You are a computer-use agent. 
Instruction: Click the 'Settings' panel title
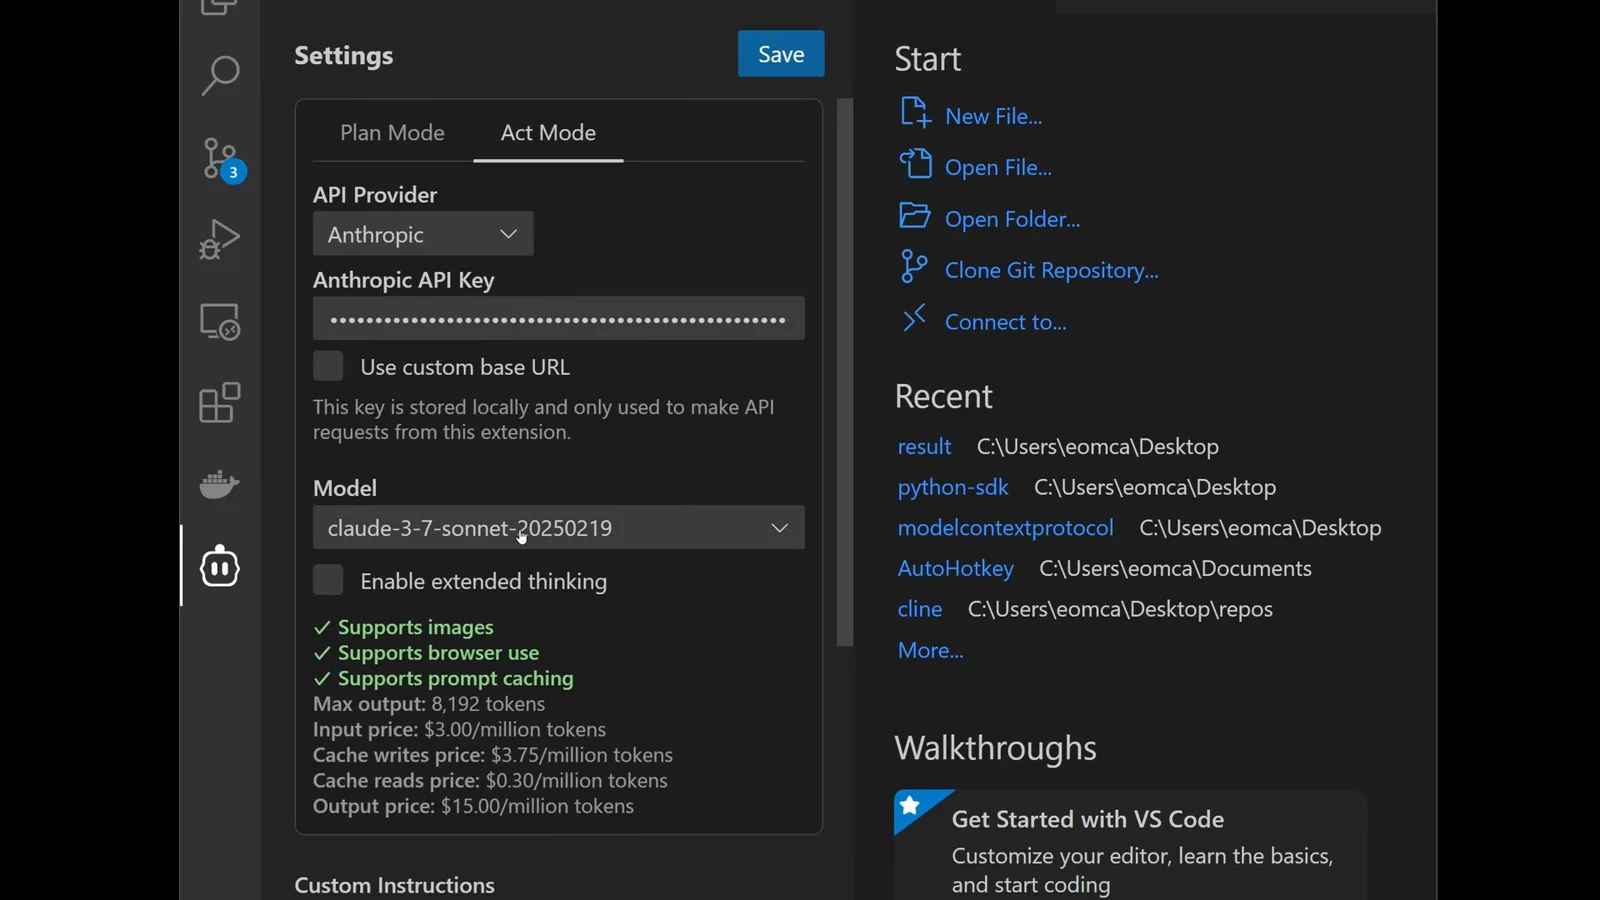click(x=344, y=56)
